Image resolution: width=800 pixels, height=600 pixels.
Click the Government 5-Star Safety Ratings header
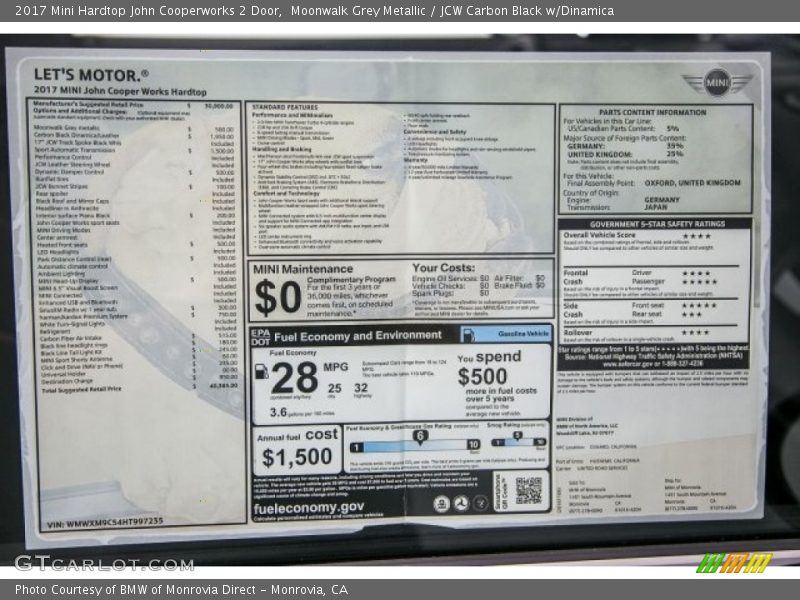[656, 224]
